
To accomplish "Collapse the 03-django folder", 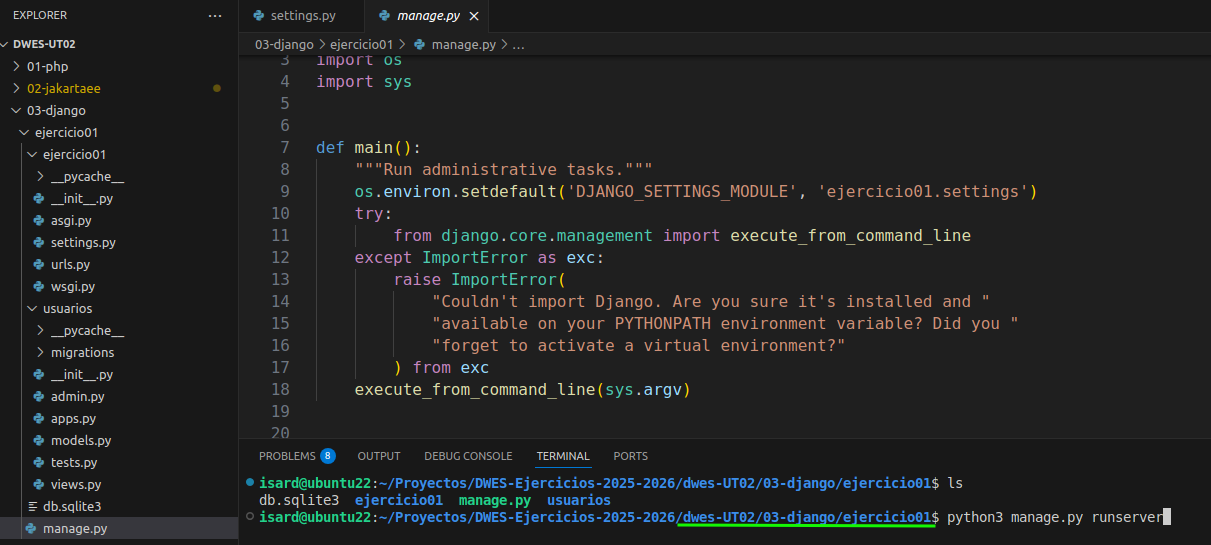I will (x=55, y=110).
